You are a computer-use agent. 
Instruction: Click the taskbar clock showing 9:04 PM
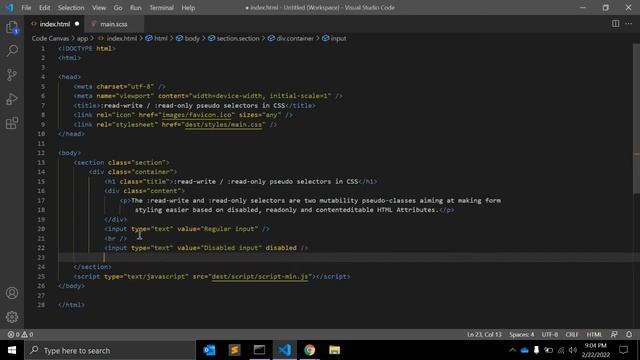[x=596, y=350]
